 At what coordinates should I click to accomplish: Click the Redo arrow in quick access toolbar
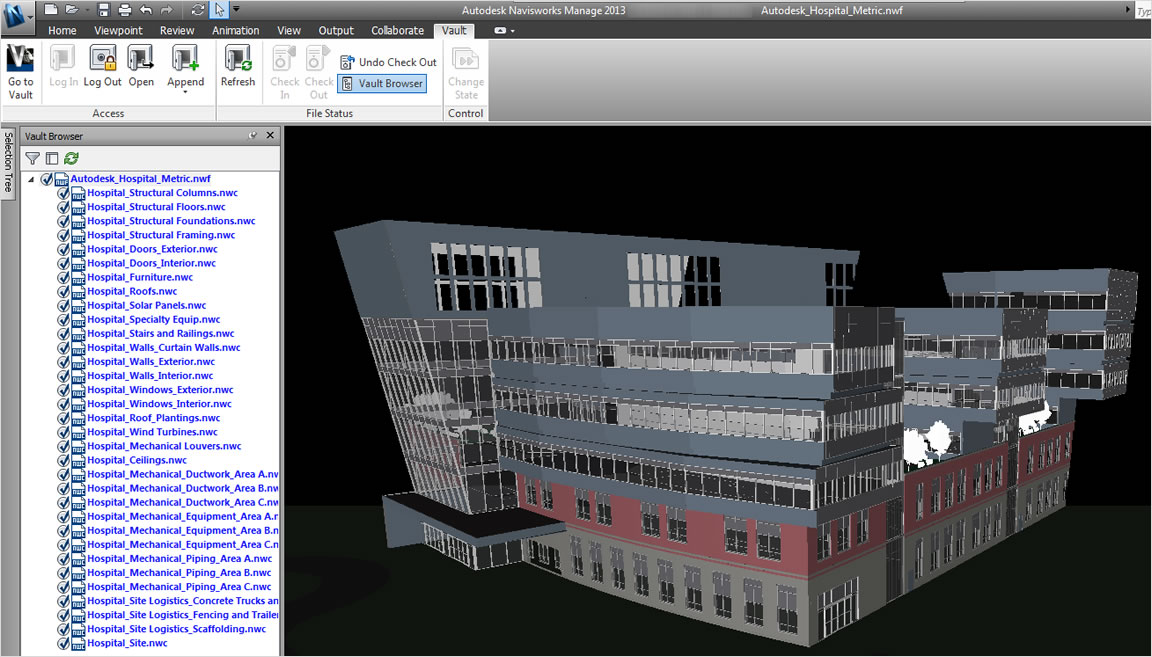point(167,10)
